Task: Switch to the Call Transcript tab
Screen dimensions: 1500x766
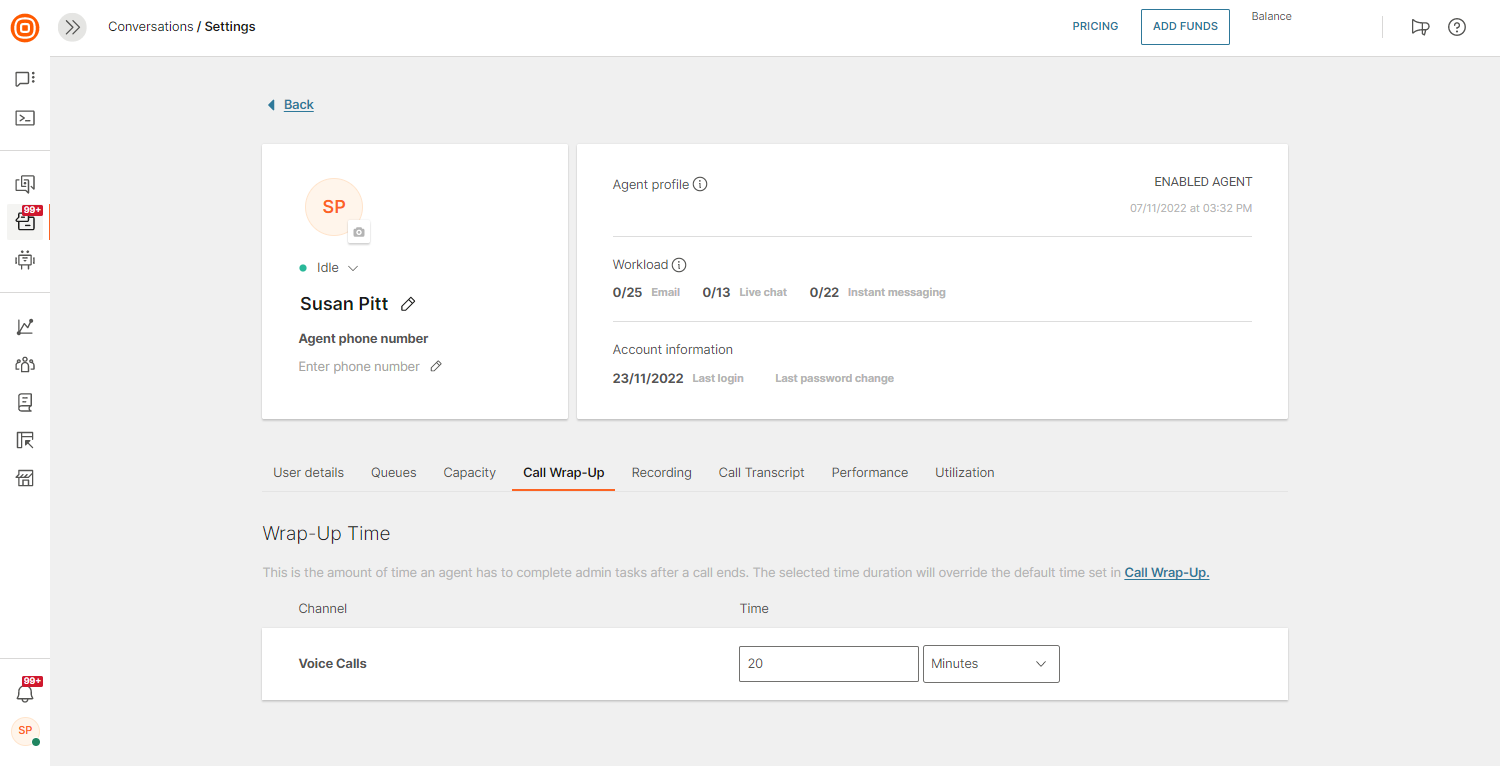Action: point(761,473)
